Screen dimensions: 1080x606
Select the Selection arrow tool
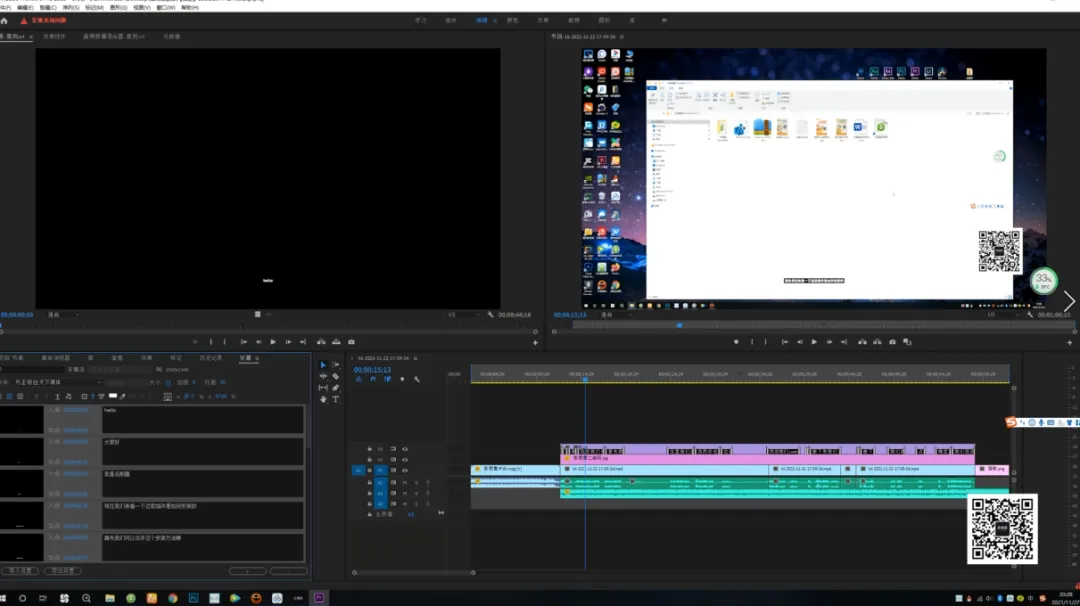point(323,365)
